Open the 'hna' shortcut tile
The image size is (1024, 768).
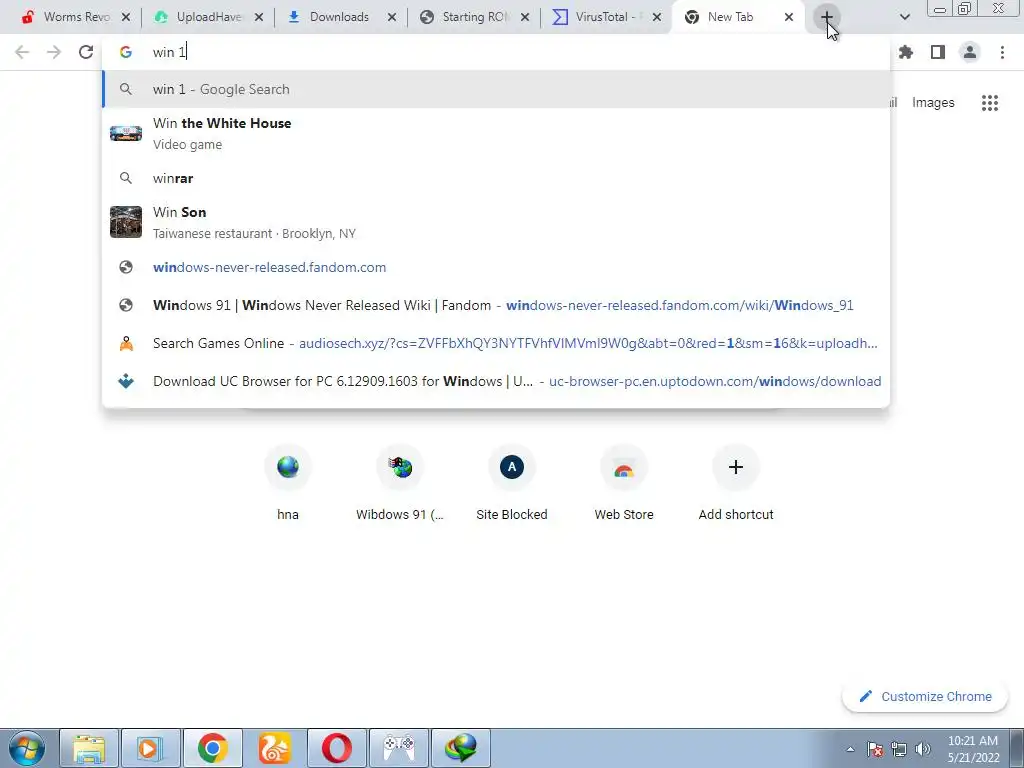click(x=288, y=483)
